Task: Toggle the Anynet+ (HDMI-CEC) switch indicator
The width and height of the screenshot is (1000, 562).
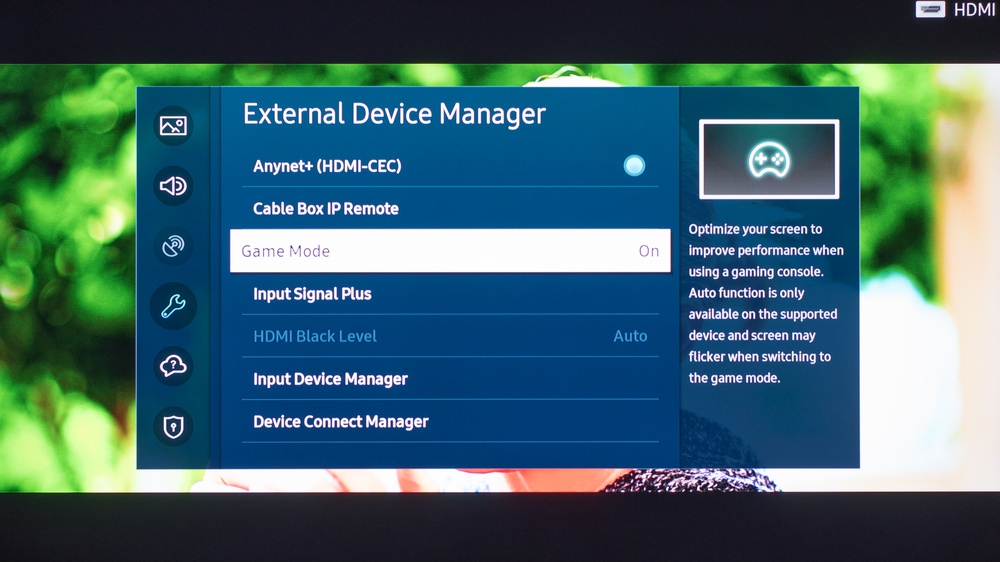Action: [634, 166]
